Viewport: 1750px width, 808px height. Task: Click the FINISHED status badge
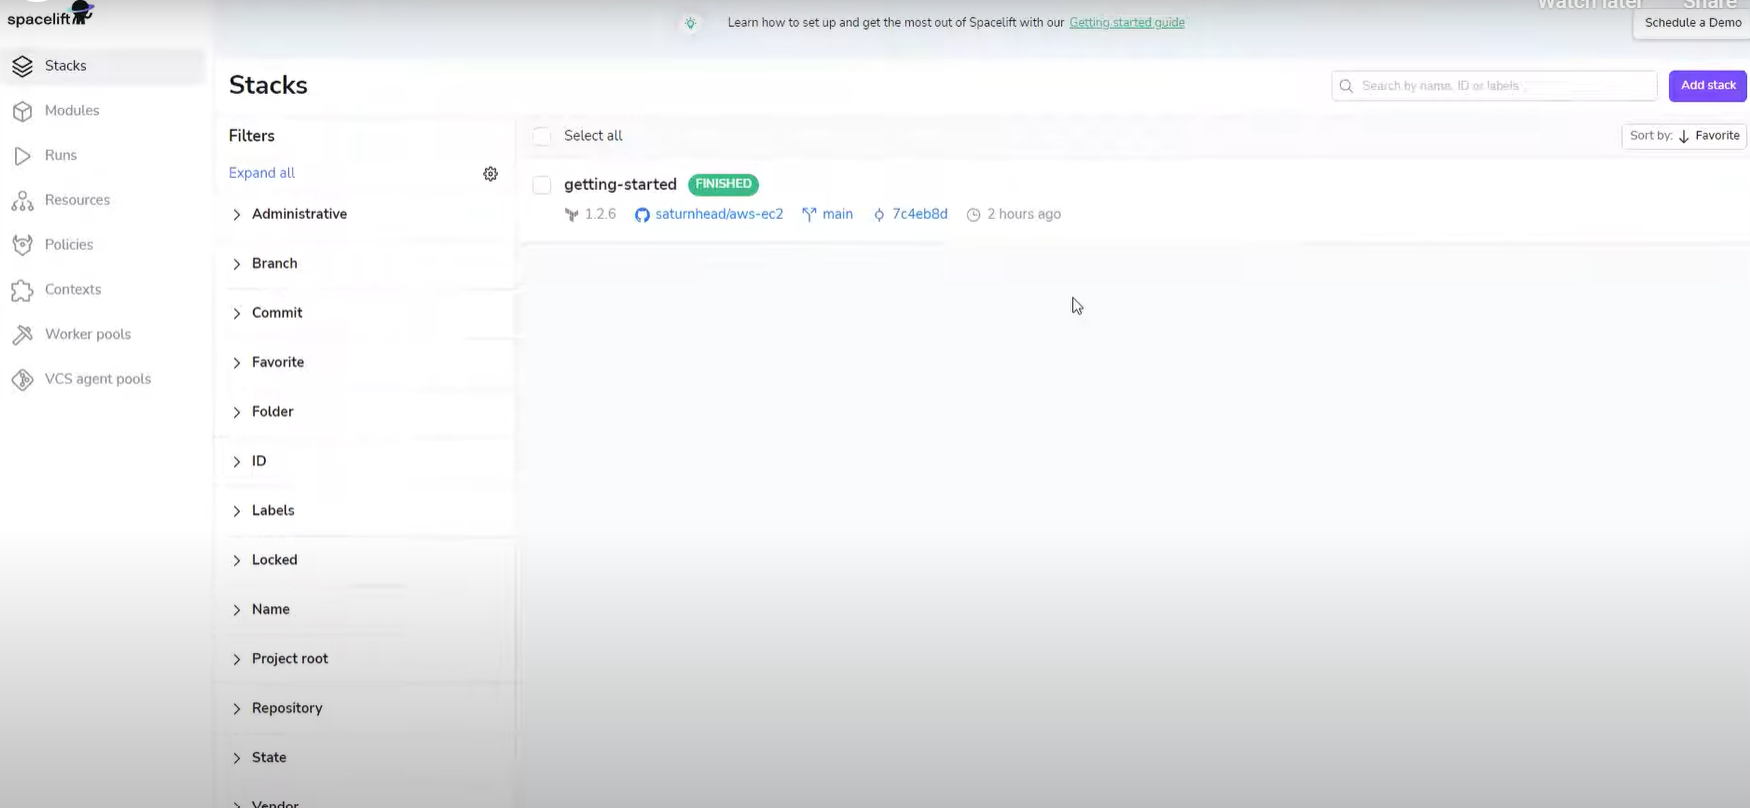click(723, 185)
